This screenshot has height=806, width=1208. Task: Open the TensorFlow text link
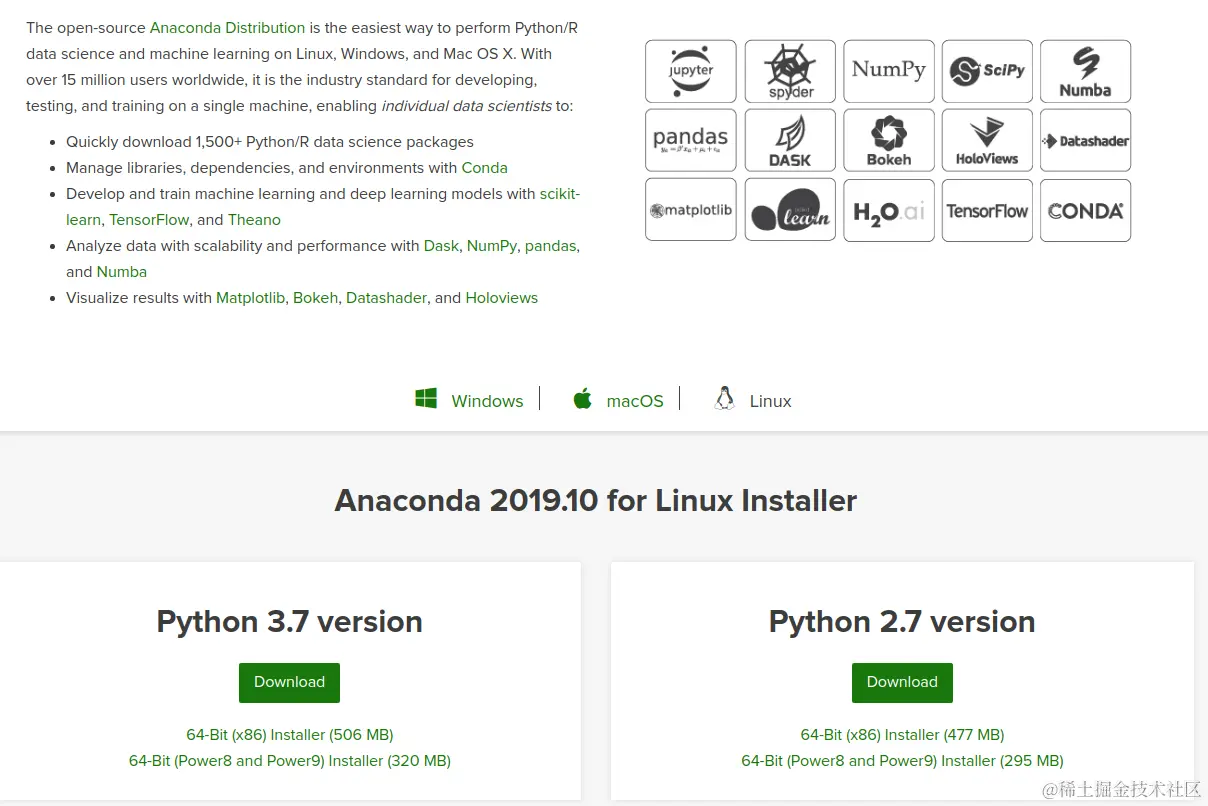[x=150, y=220]
